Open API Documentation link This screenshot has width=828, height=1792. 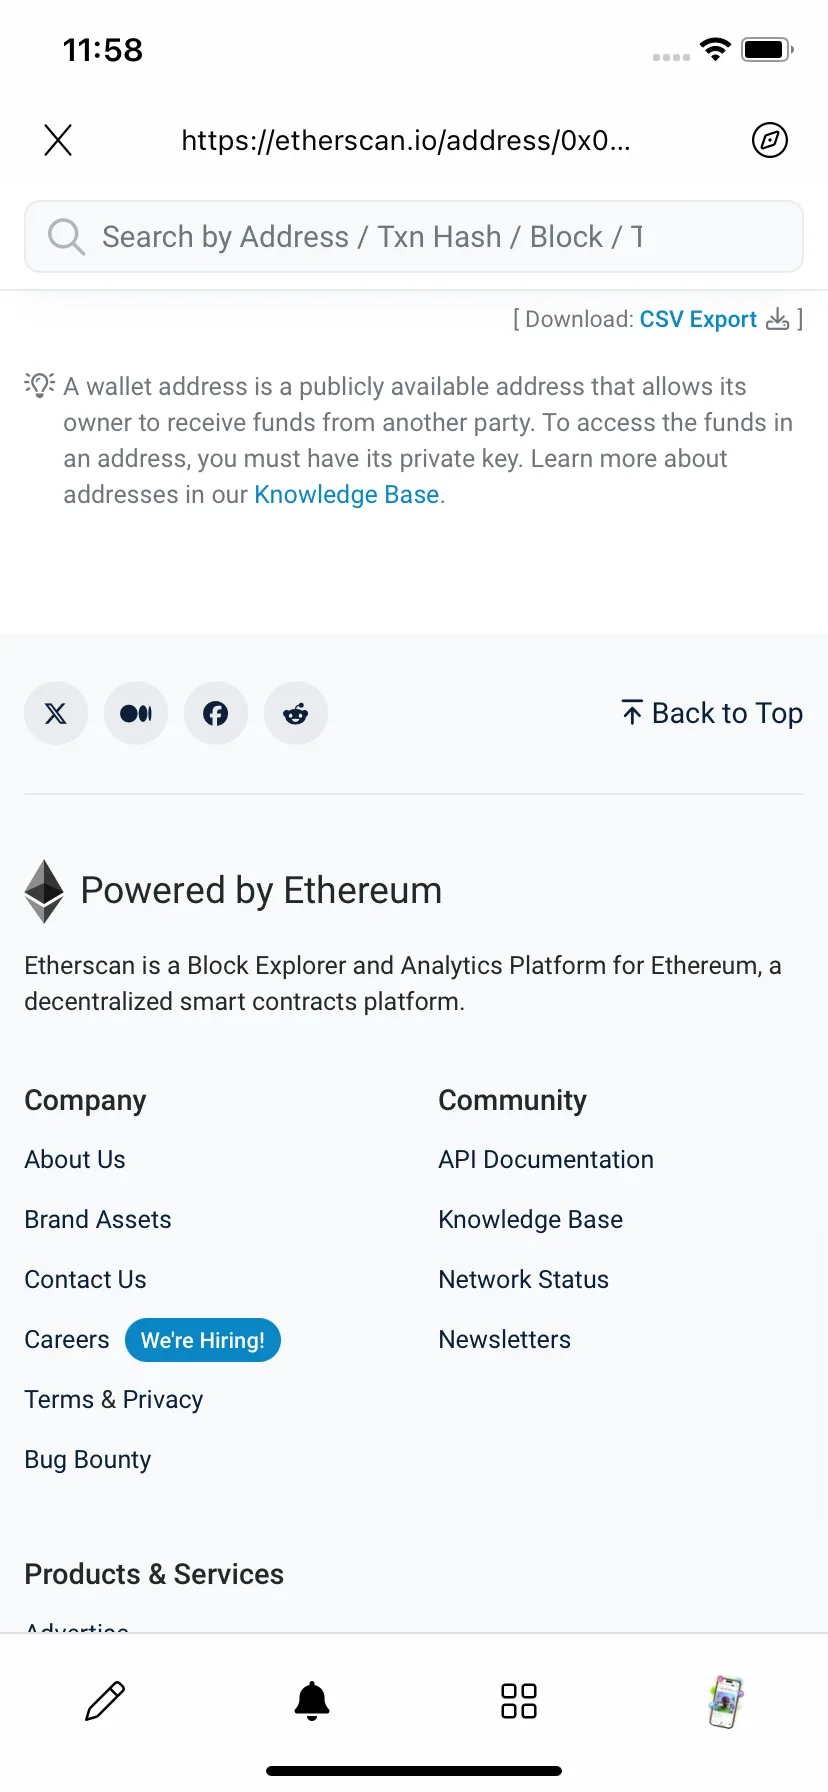pos(546,1160)
